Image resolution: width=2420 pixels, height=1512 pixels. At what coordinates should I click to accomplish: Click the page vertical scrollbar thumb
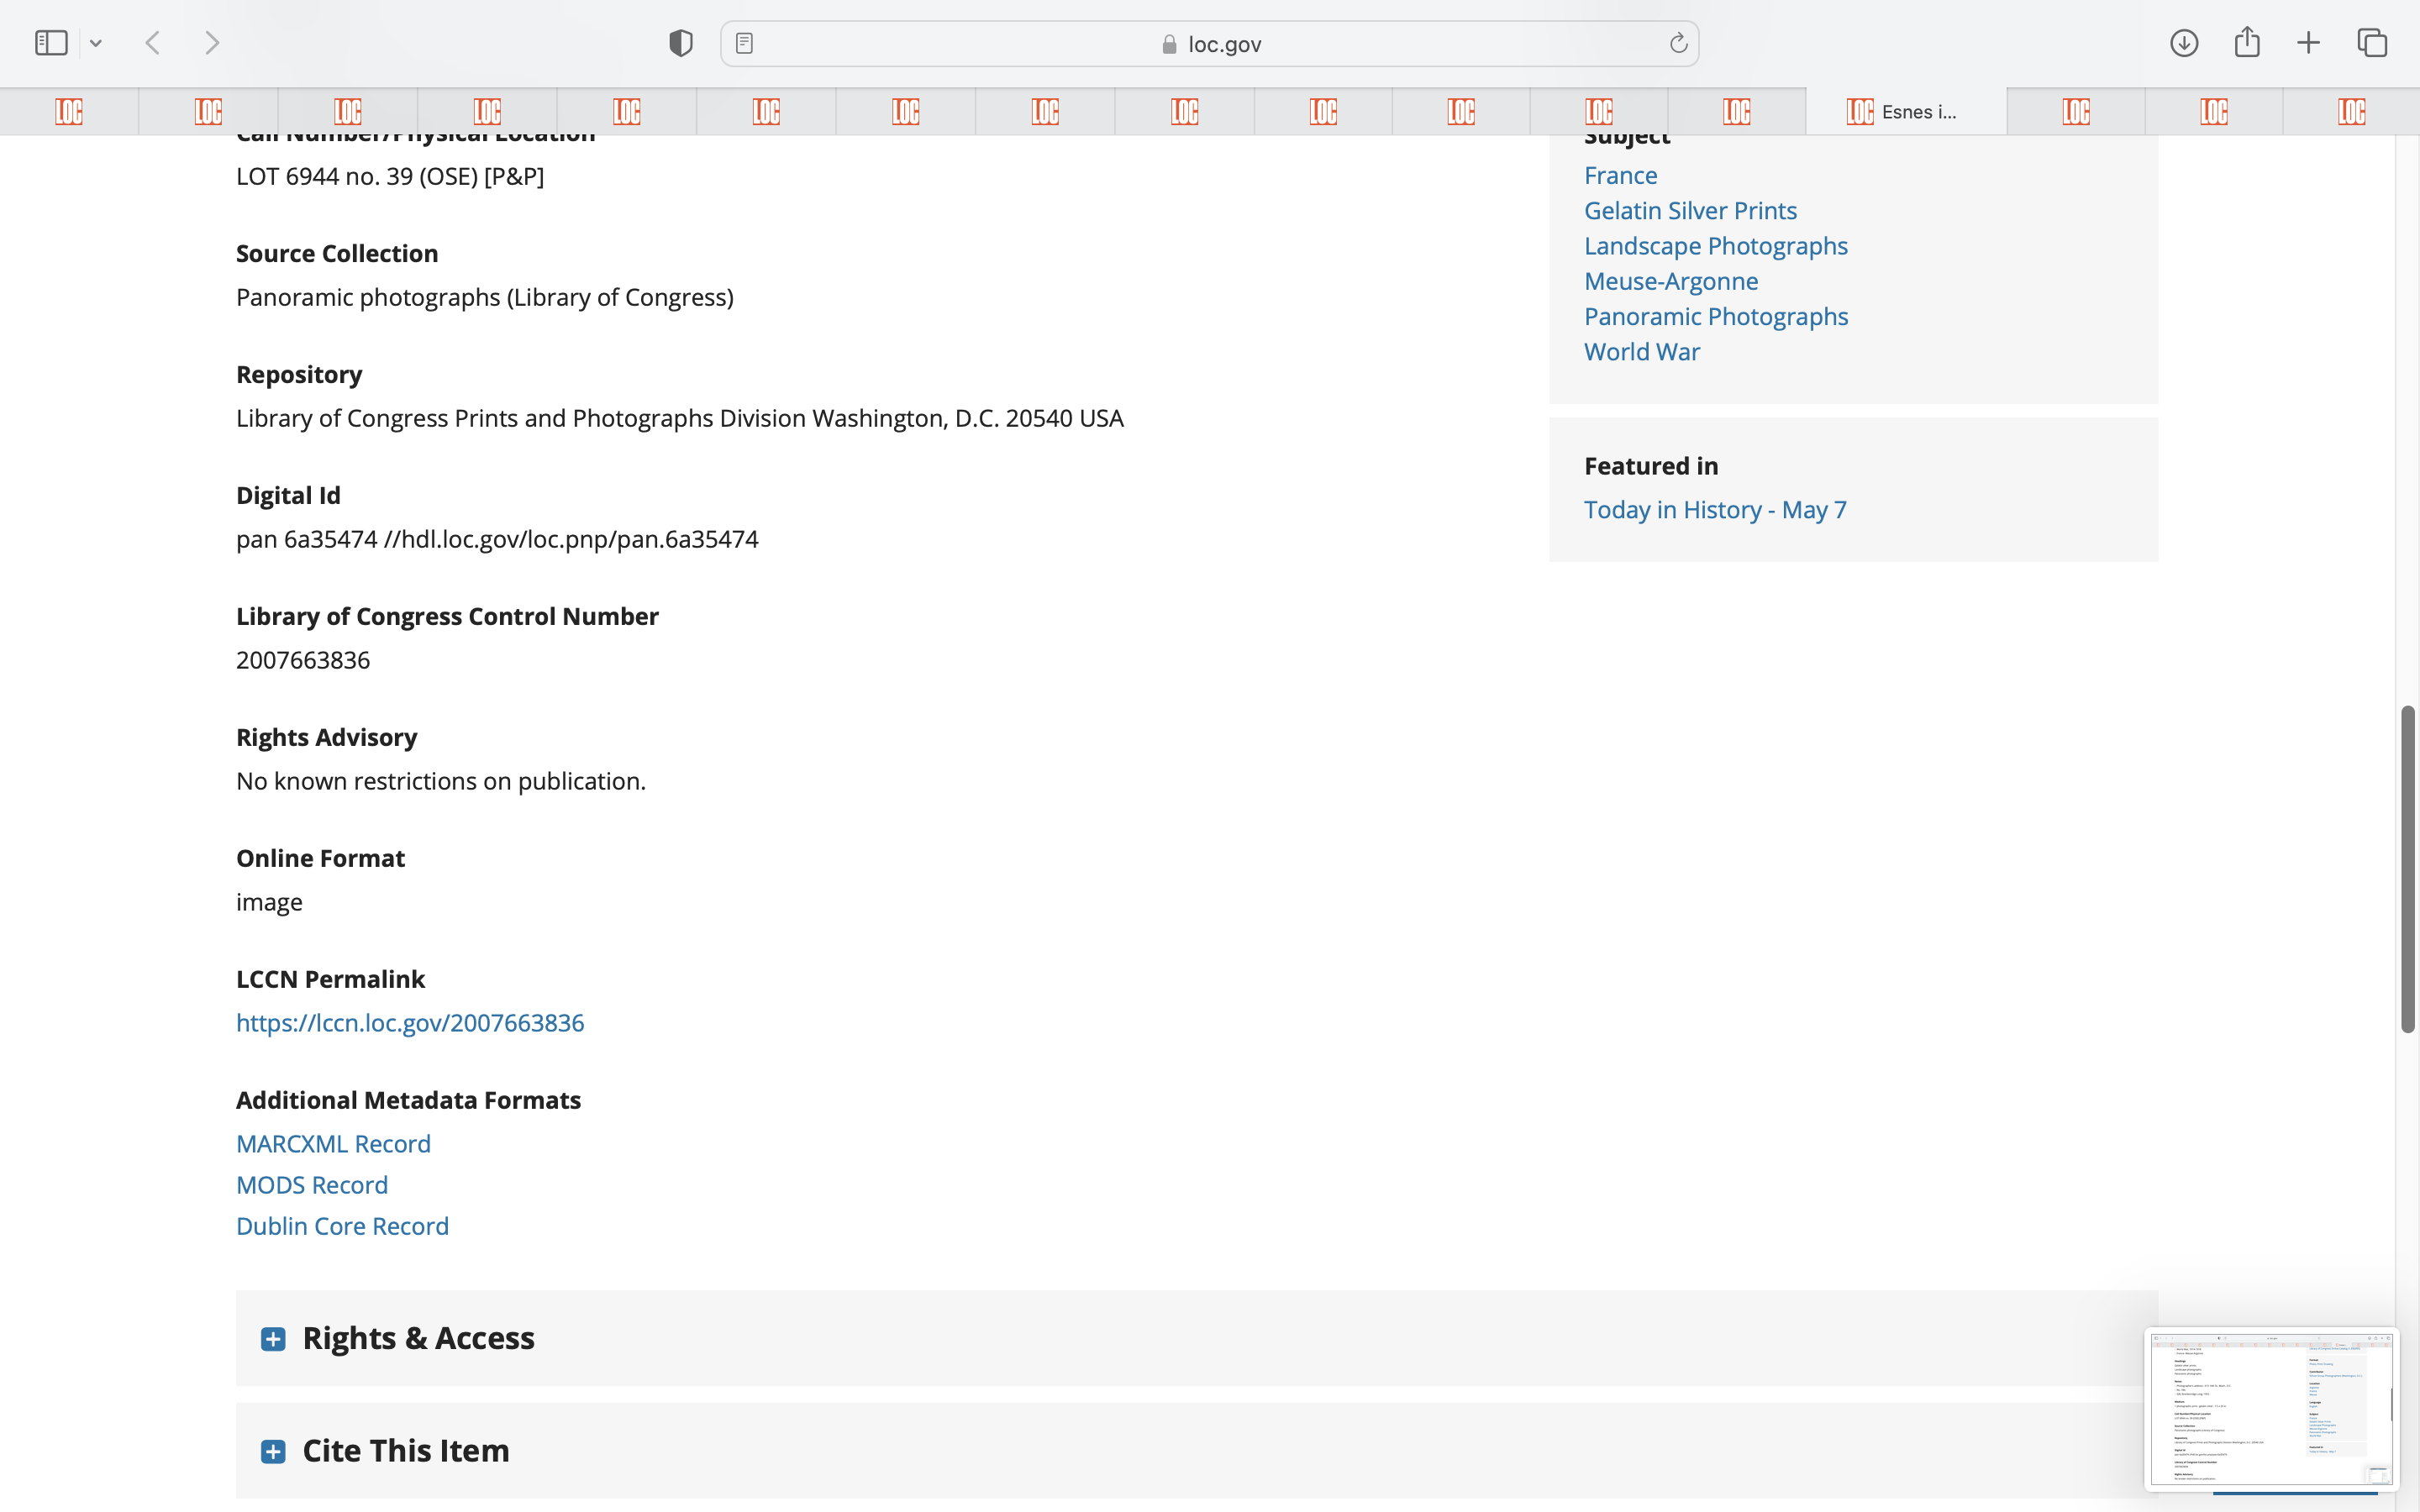point(2407,868)
